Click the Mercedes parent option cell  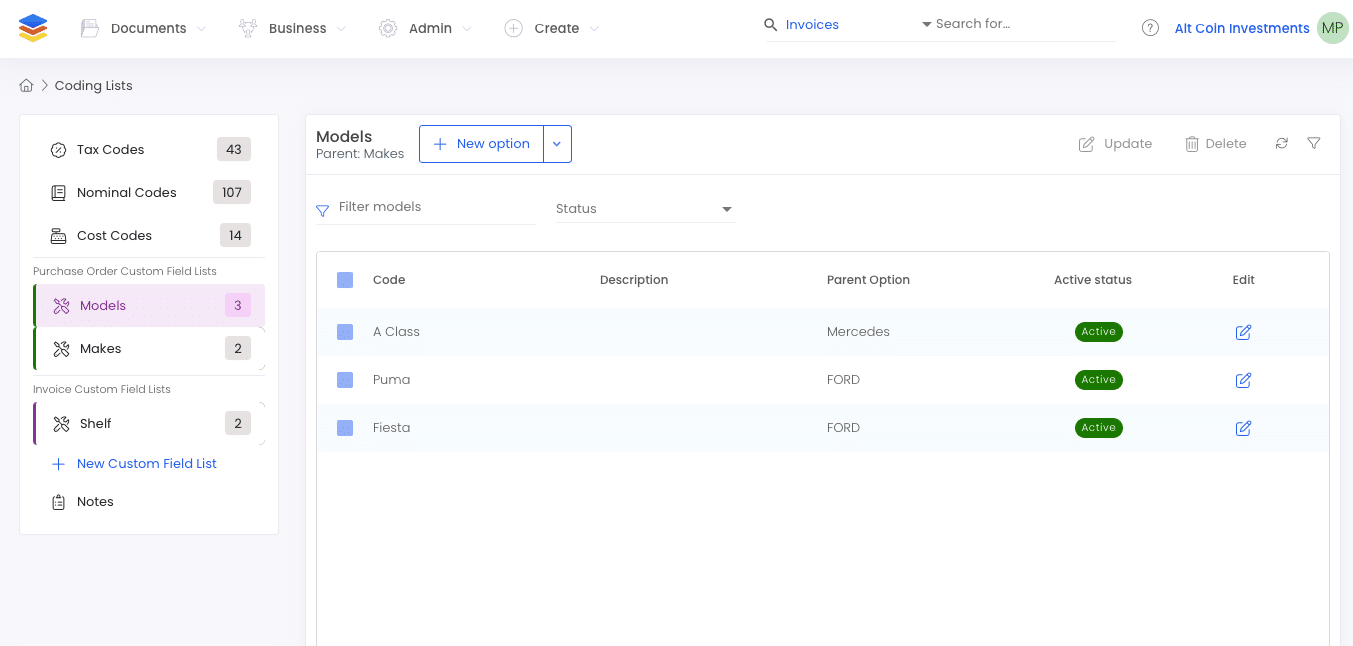[x=858, y=332]
